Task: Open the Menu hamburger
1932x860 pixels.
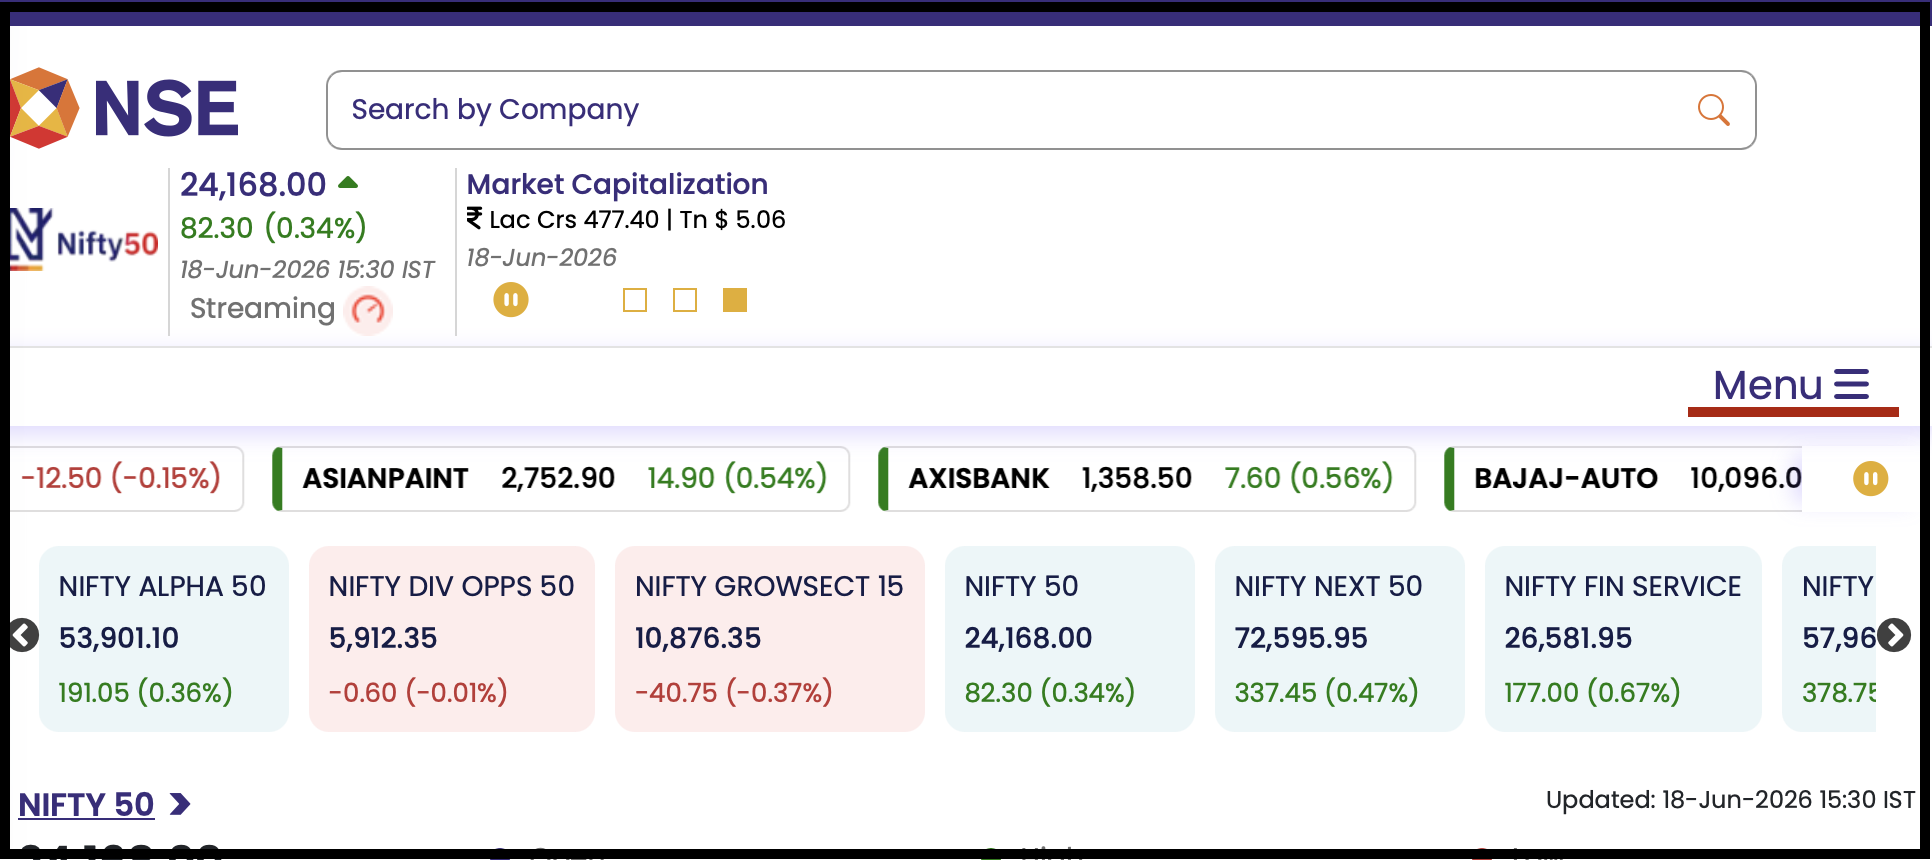Action: tap(1792, 385)
